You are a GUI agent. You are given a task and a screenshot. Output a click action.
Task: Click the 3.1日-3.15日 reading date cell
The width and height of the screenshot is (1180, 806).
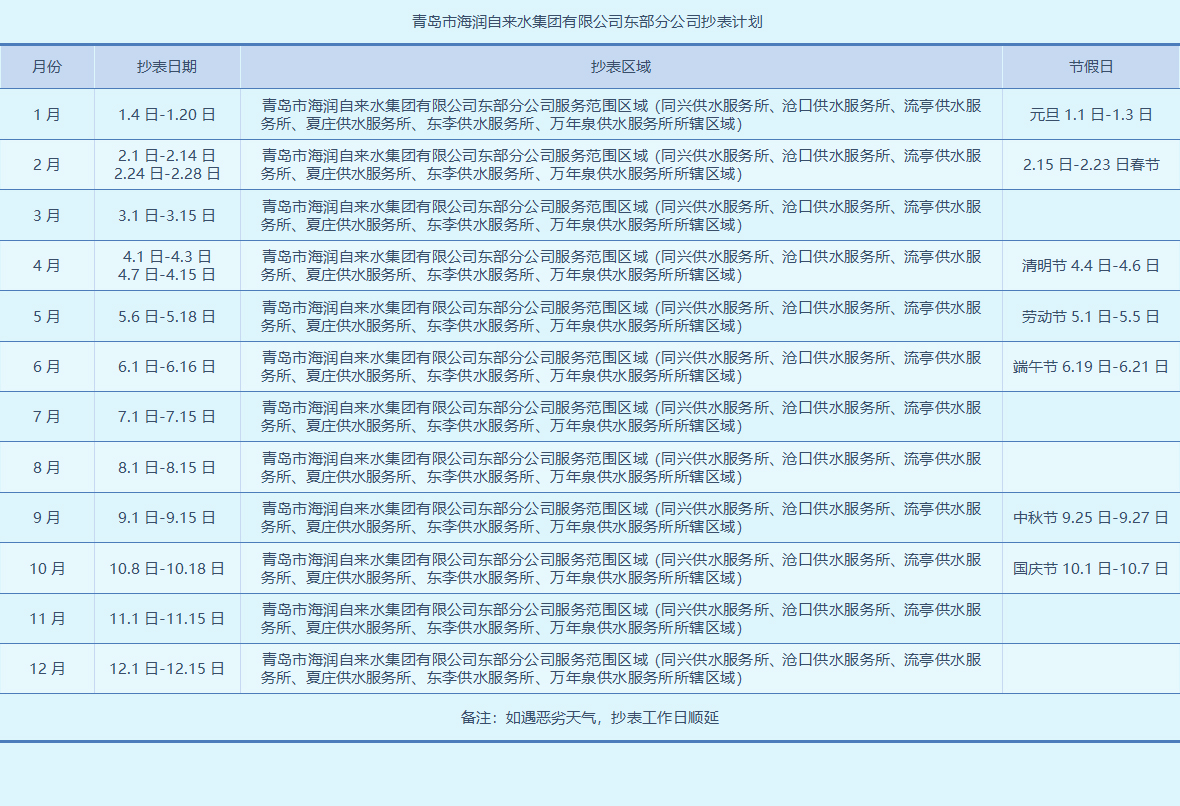point(167,214)
